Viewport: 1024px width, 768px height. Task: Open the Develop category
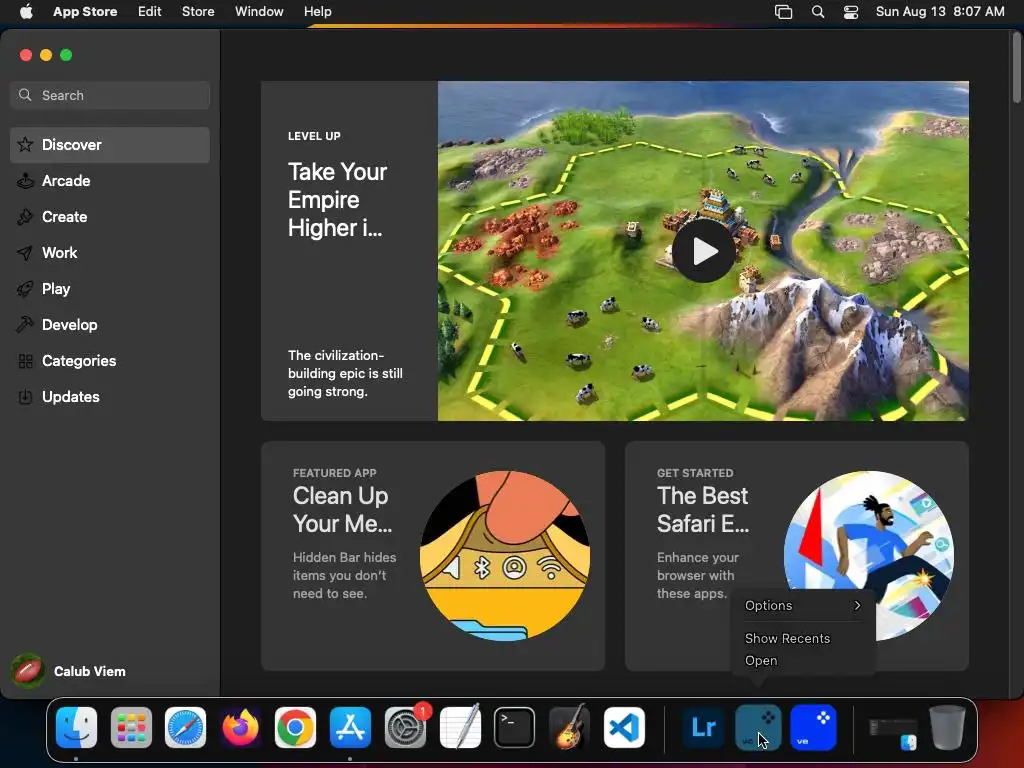pos(110,325)
